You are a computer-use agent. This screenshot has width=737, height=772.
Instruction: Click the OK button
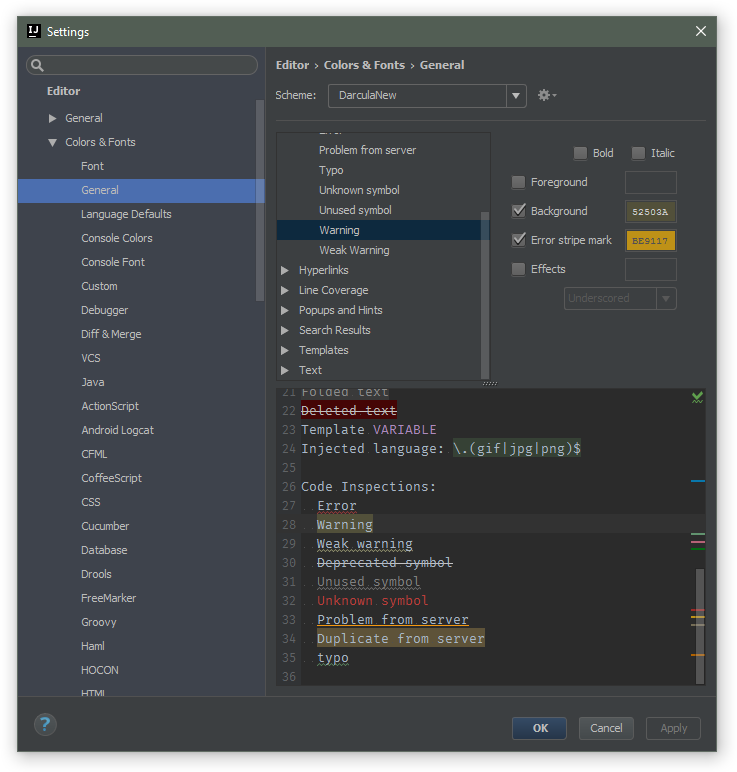(540, 728)
